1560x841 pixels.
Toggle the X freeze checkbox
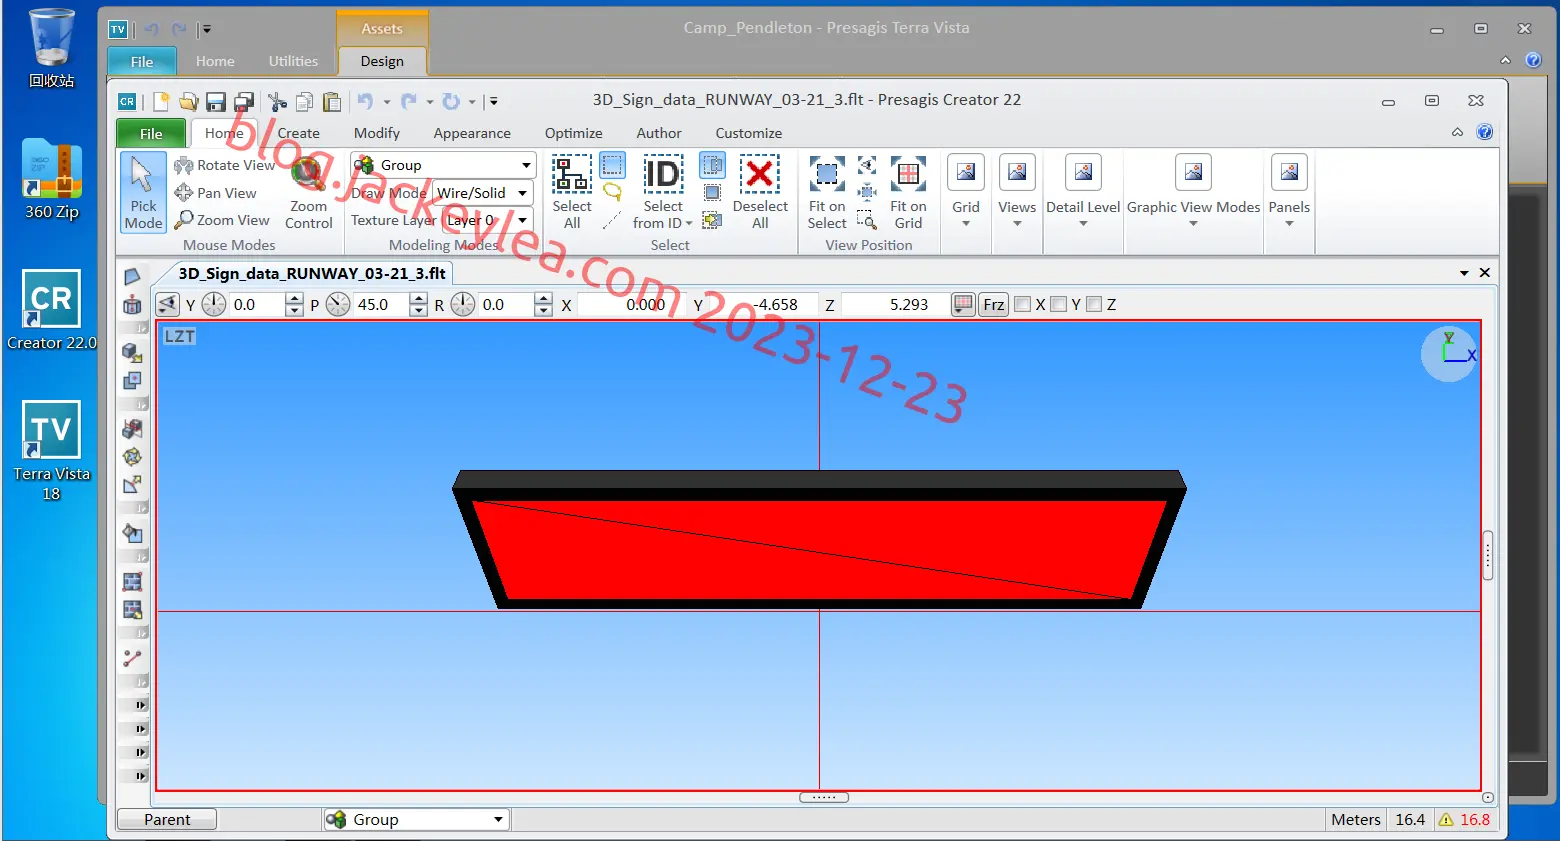point(1022,305)
